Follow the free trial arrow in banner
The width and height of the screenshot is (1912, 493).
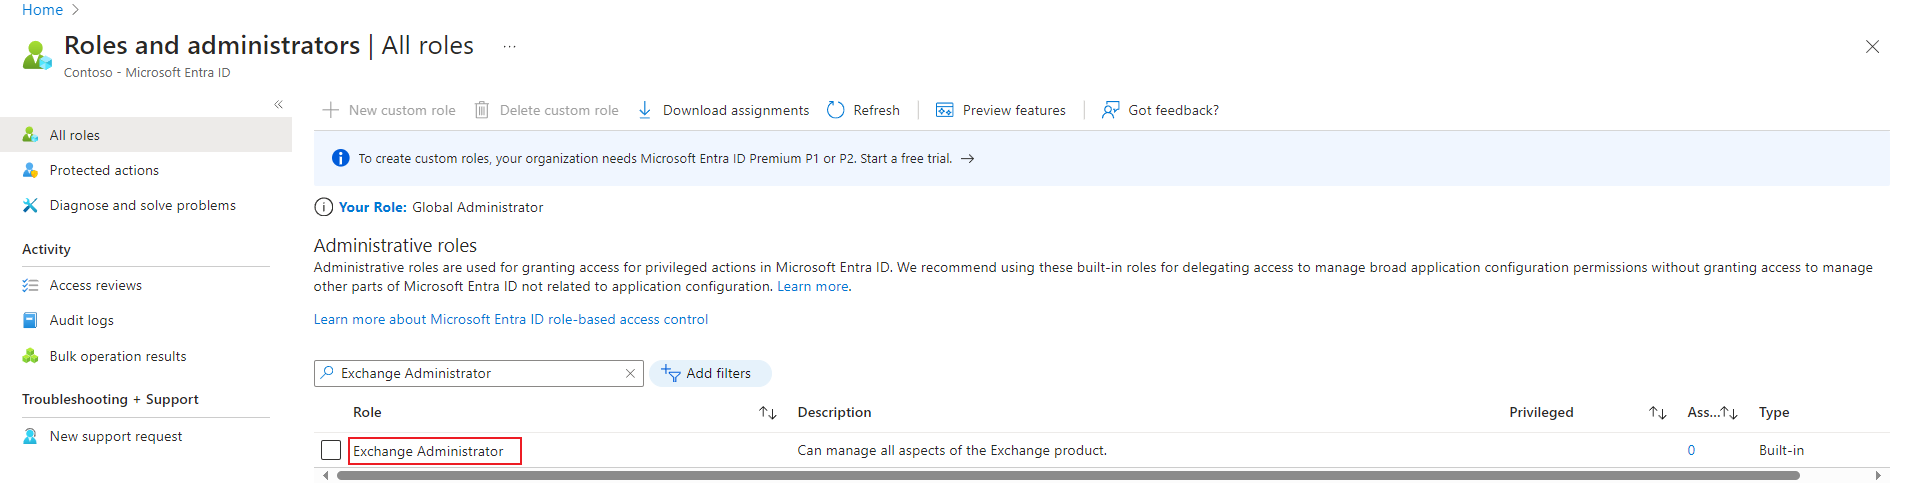click(x=968, y=158)
